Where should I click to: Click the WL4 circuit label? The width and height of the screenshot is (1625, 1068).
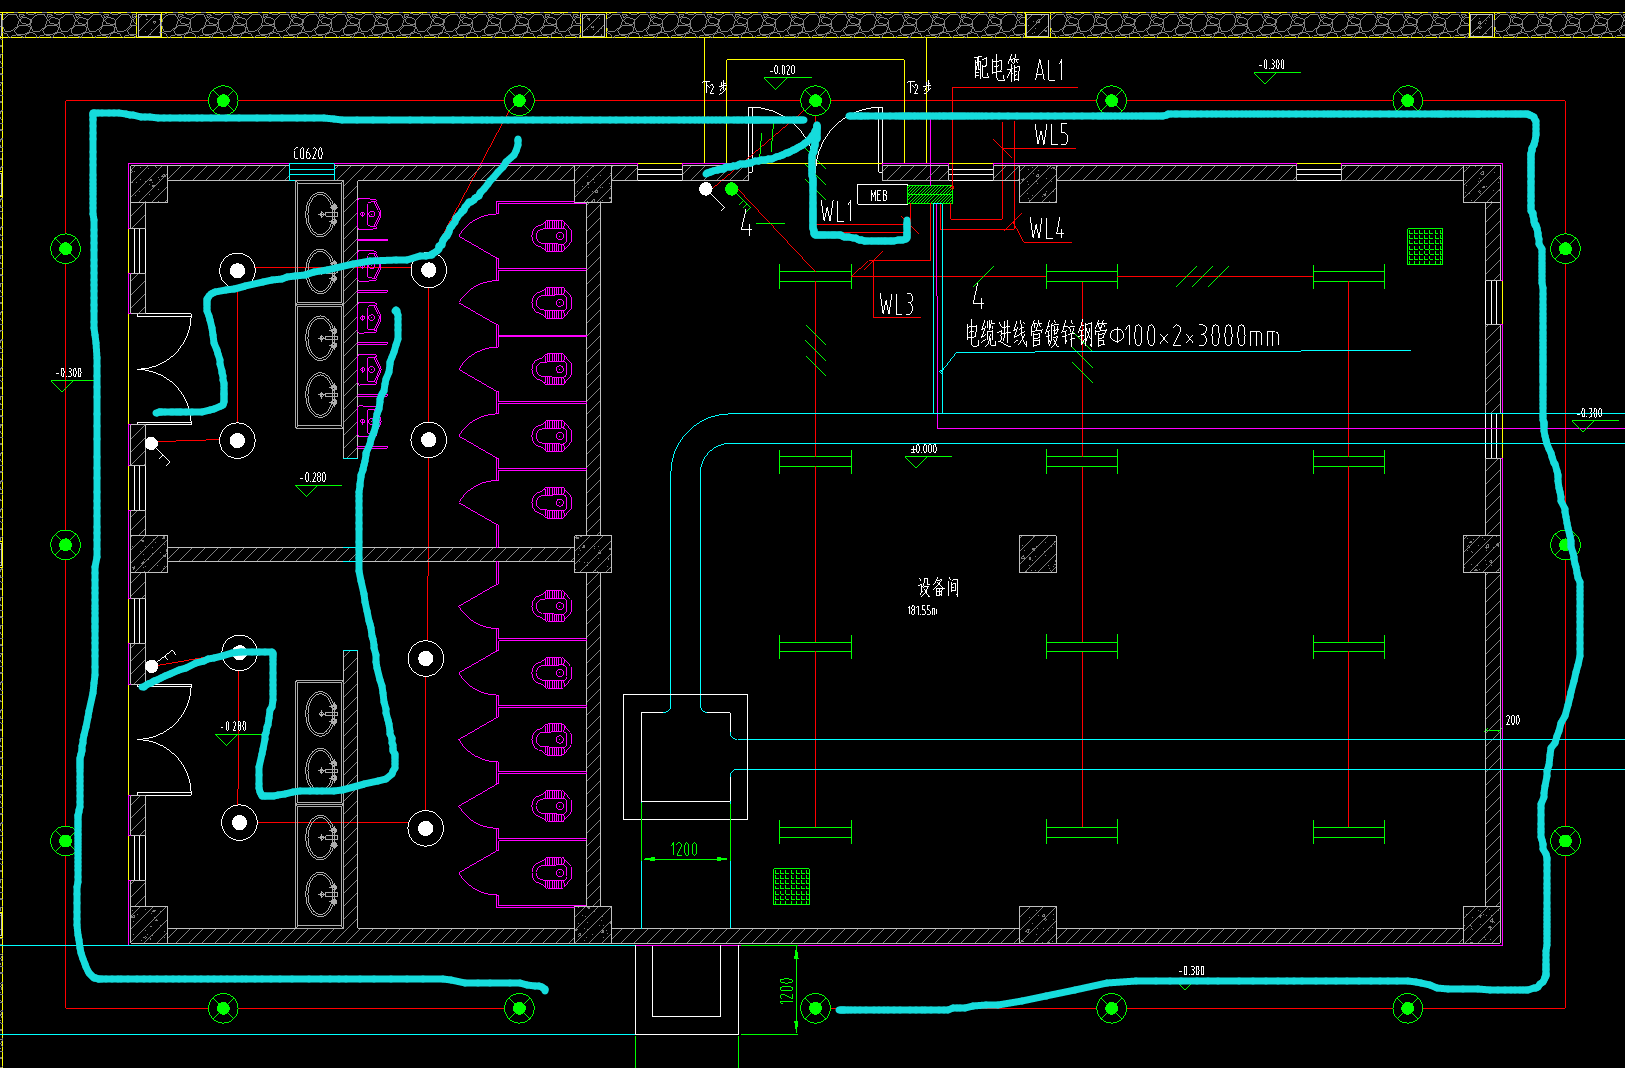point(1047,229)
